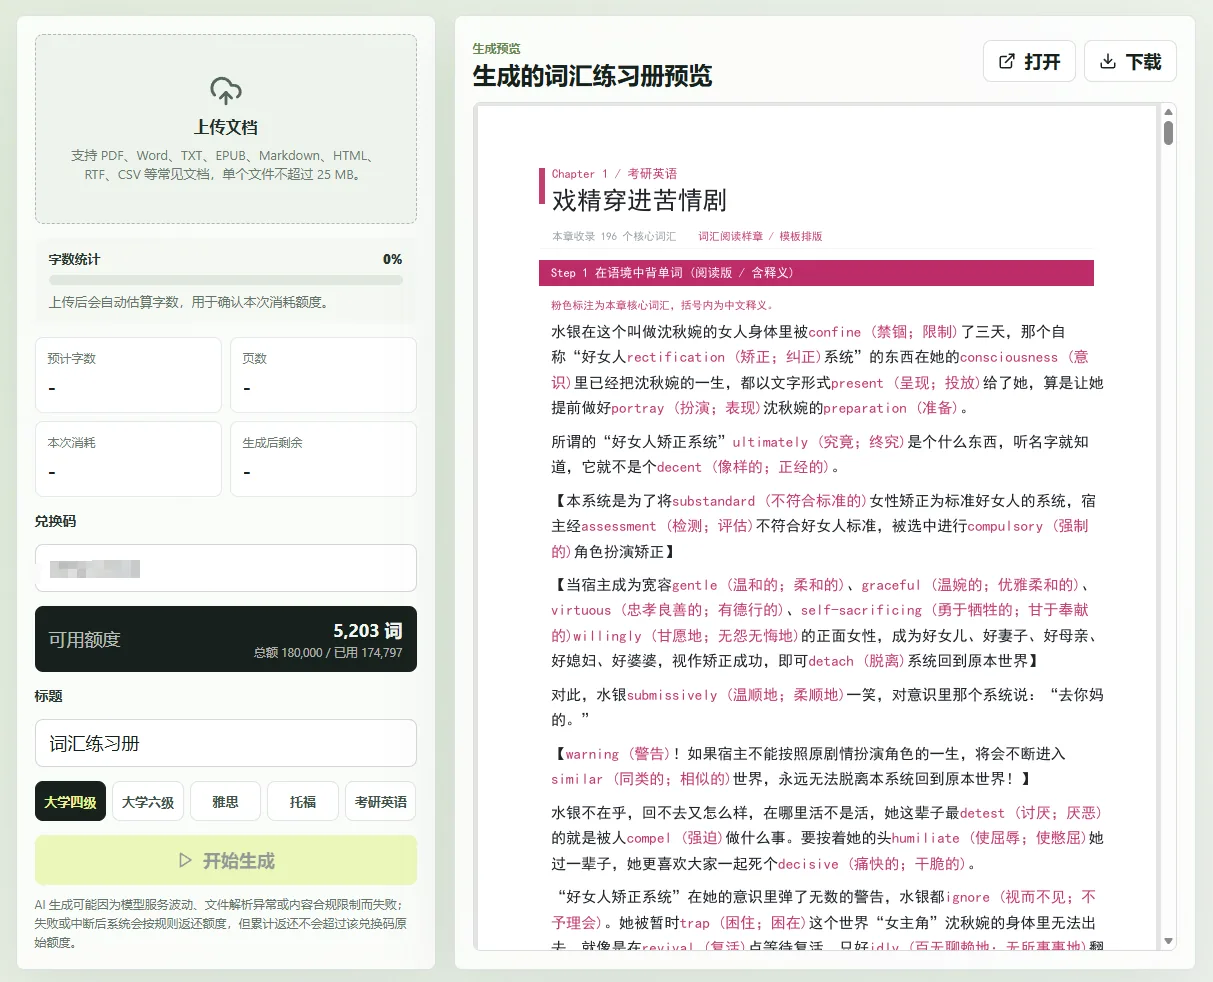Click the cloud upload icon

click(x=226, y=91)
